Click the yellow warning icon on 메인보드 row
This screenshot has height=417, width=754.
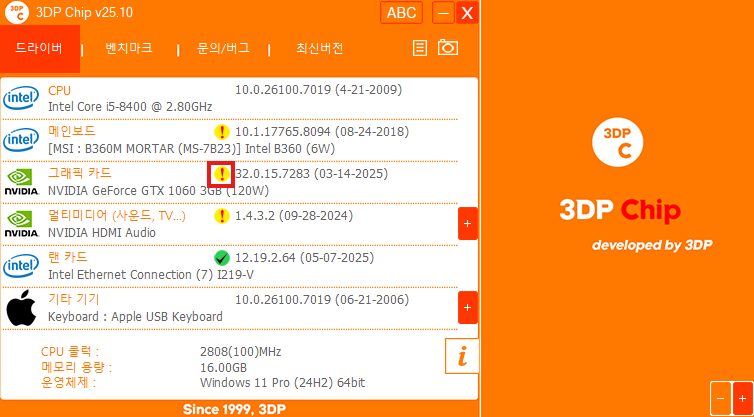click(x=222, y=132)
